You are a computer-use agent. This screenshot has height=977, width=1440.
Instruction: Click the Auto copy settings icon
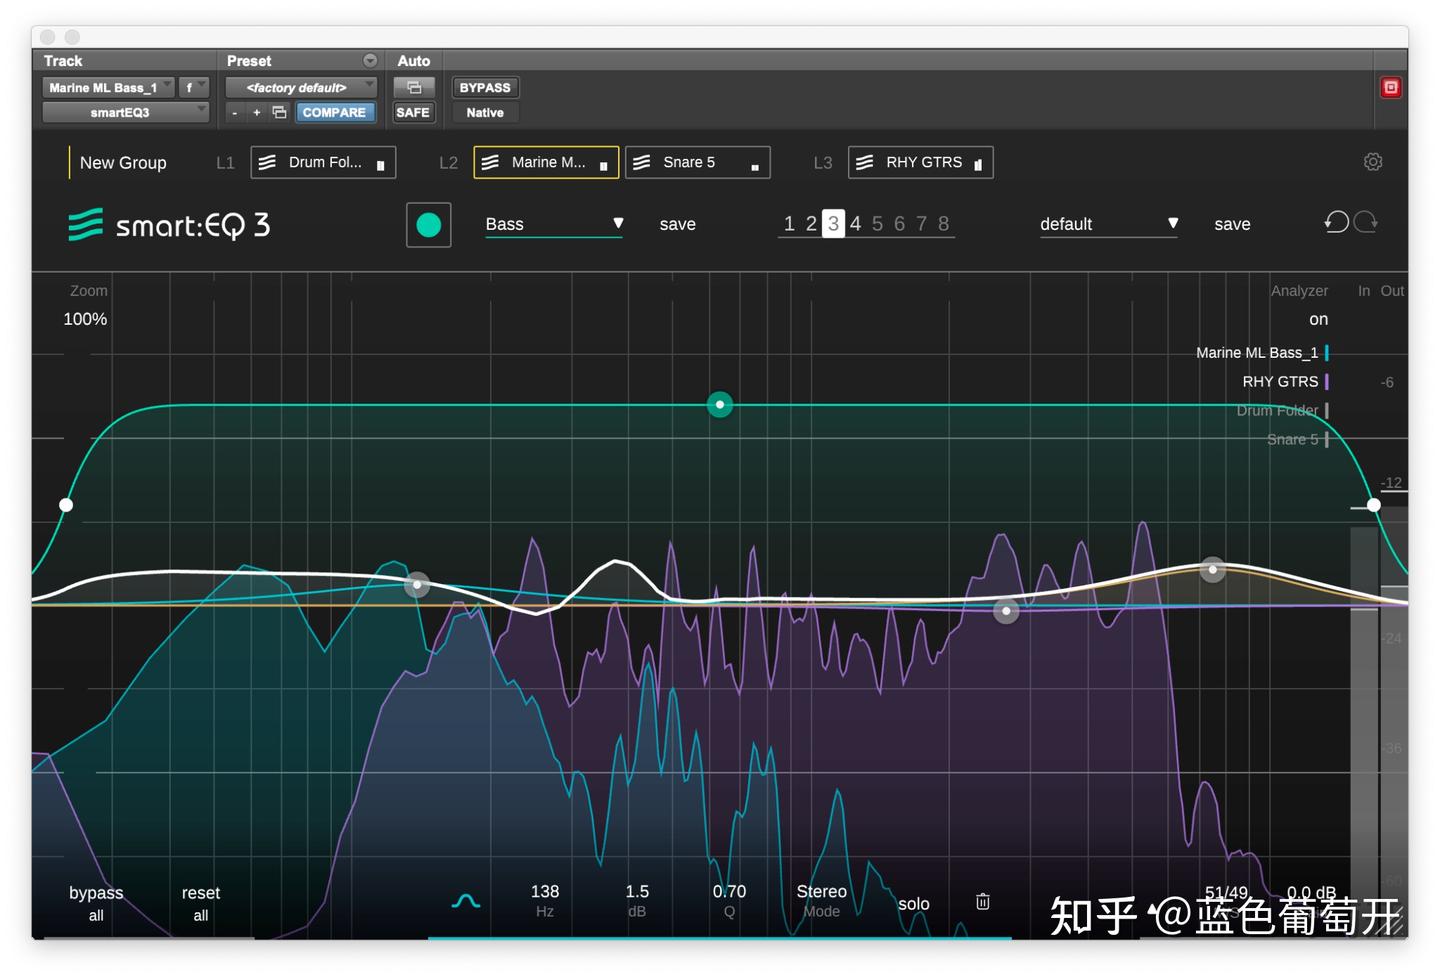pos(414,87)
